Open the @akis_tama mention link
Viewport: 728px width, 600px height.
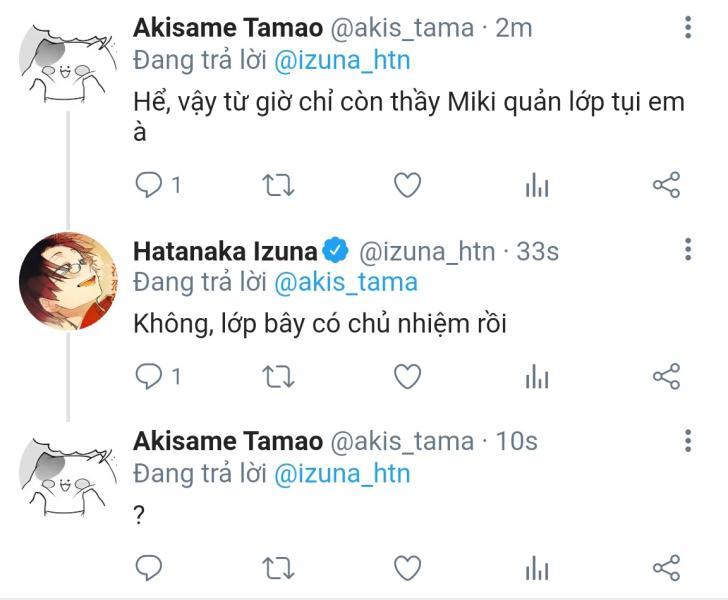(345, 282)
